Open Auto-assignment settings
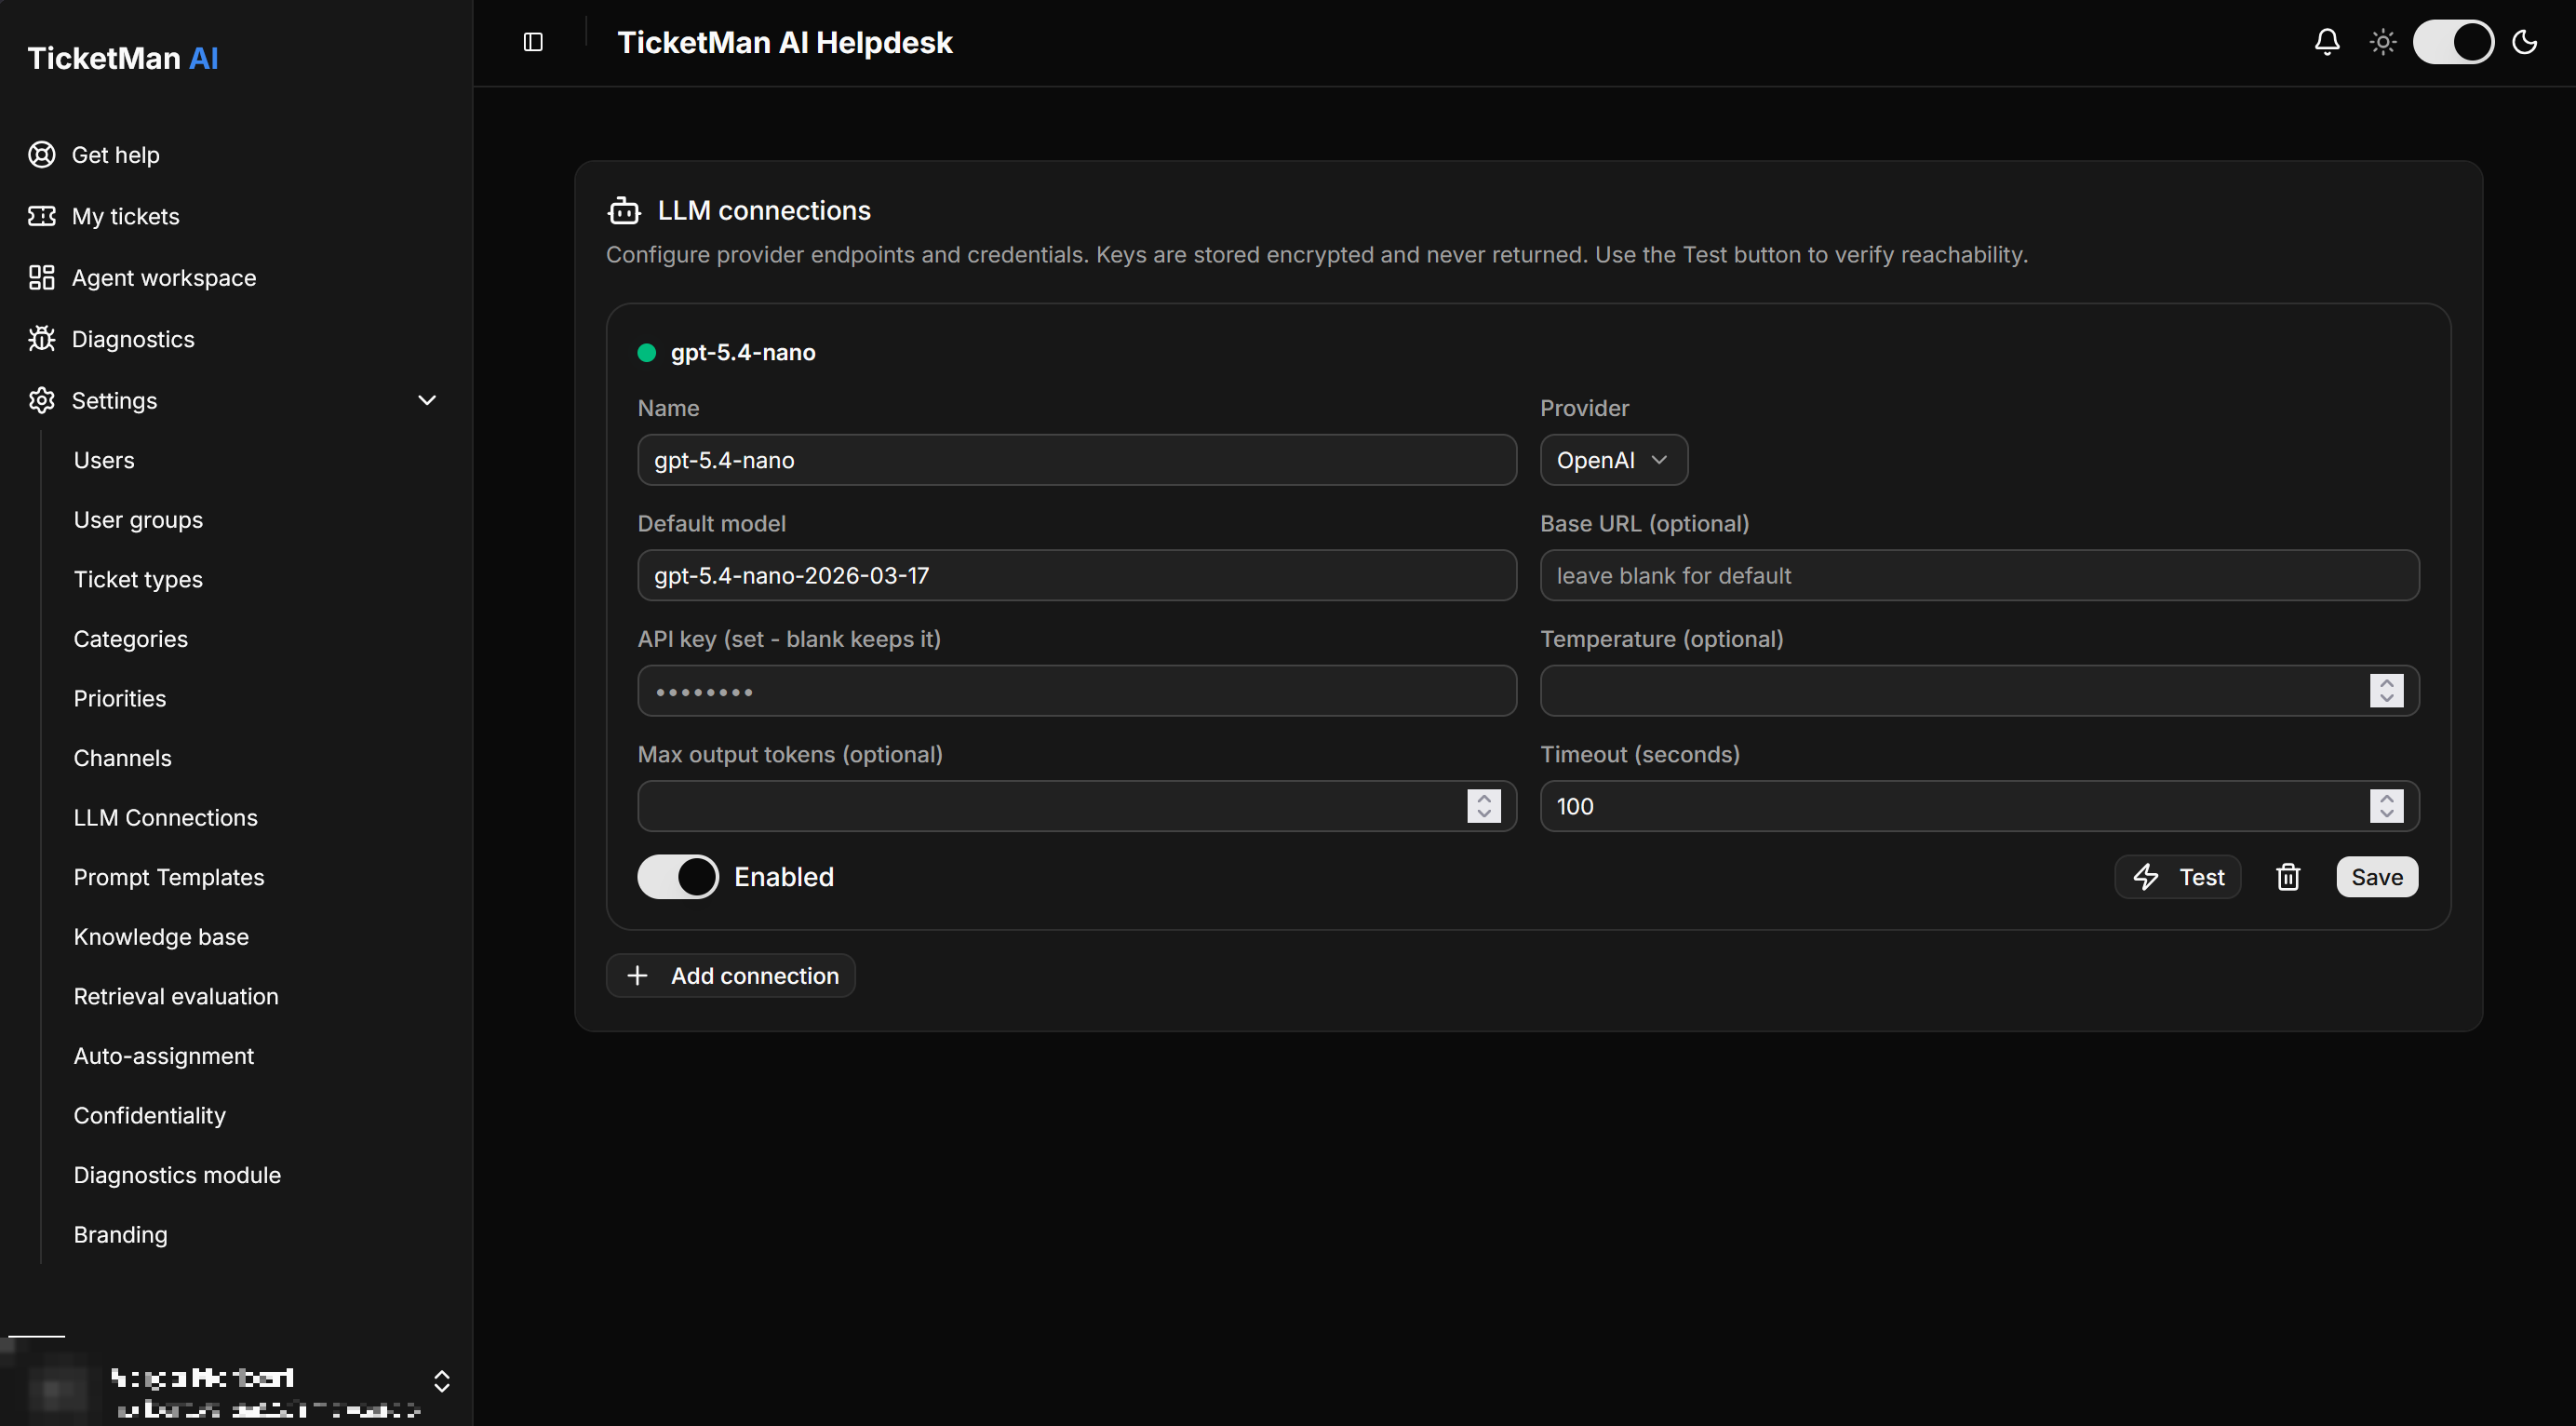The width and height of the screenshot is (2576, 1426). [x=164, y=1055]
